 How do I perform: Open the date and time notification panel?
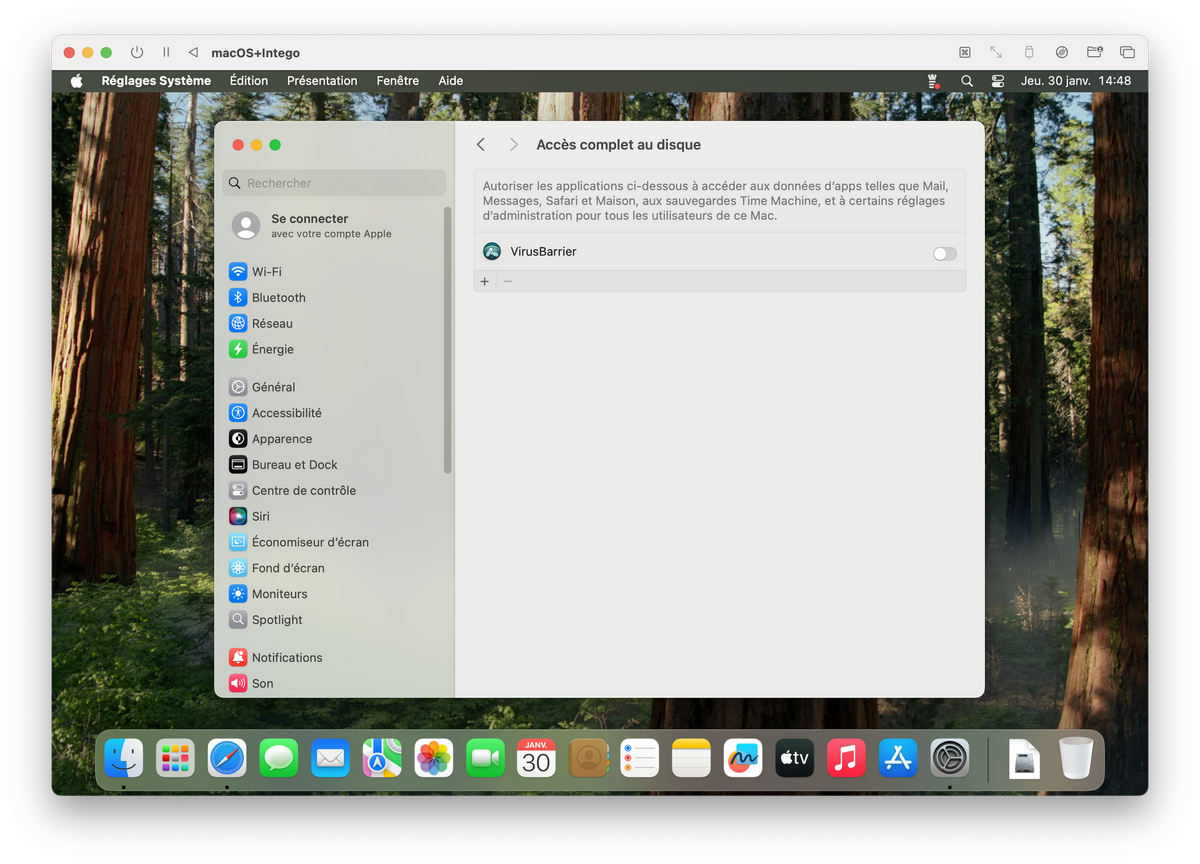click(x=1076, y=81)
